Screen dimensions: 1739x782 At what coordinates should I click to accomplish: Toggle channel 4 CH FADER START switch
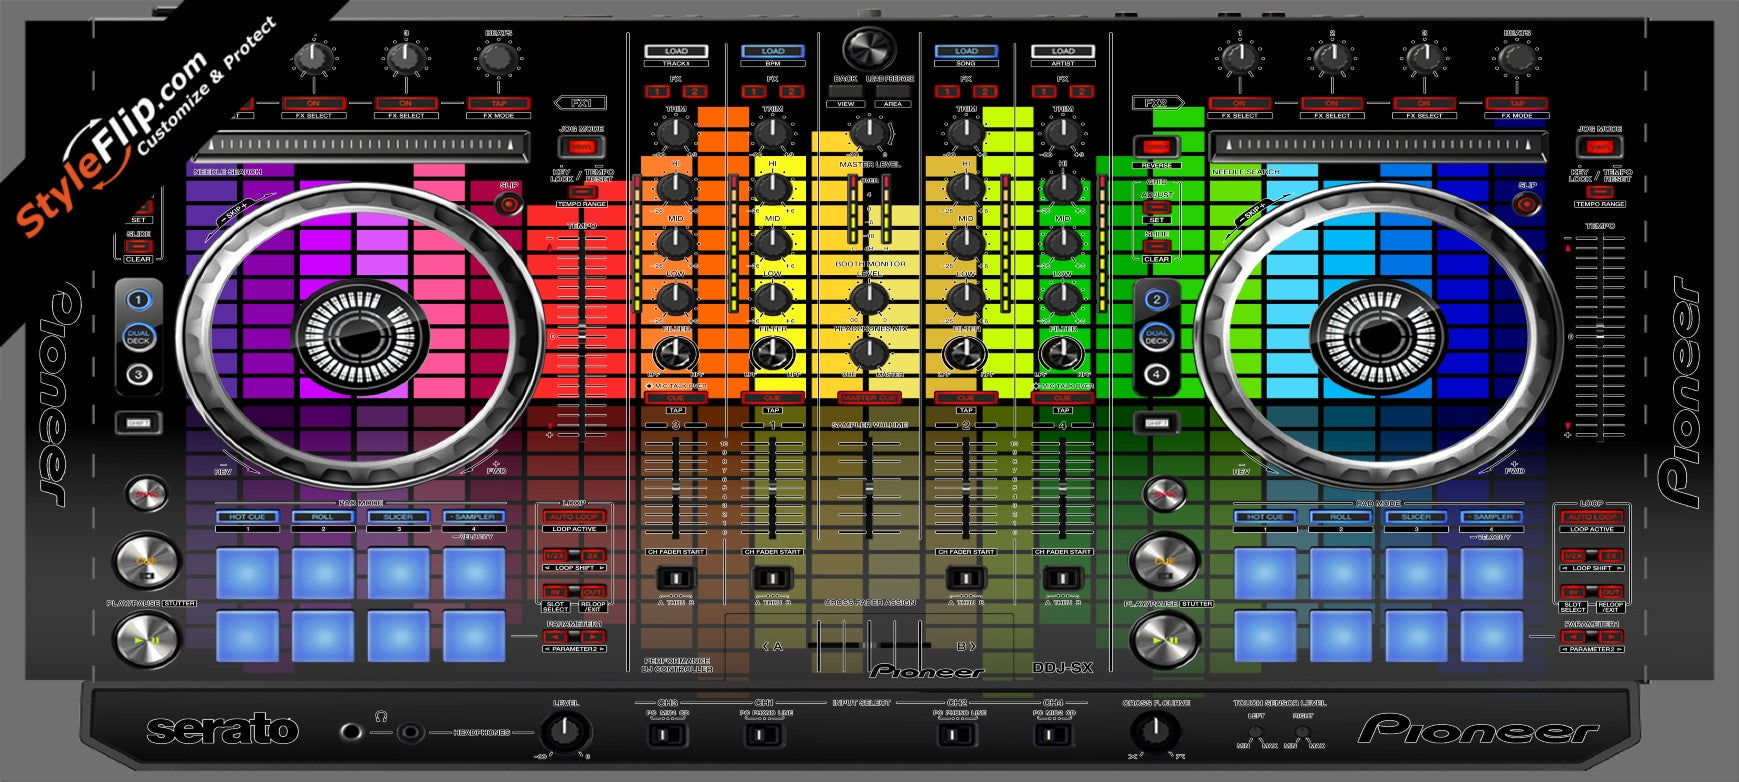click(x=1062, y=578)
